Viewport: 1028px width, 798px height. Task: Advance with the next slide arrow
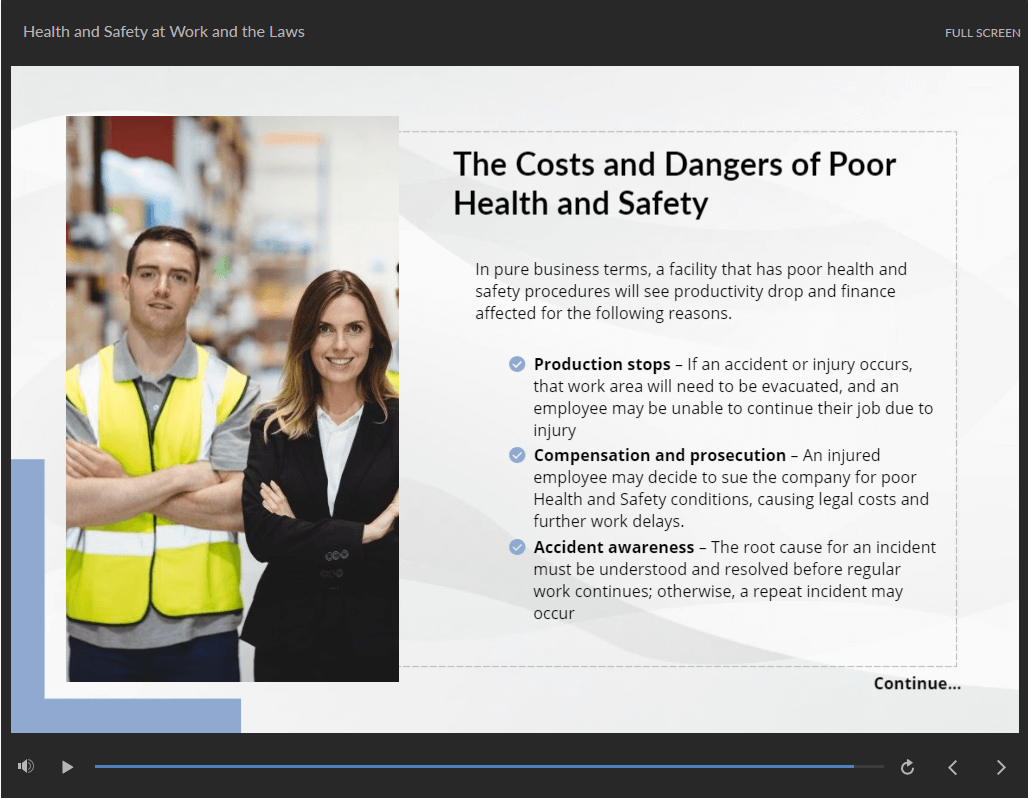(1001, 767)
